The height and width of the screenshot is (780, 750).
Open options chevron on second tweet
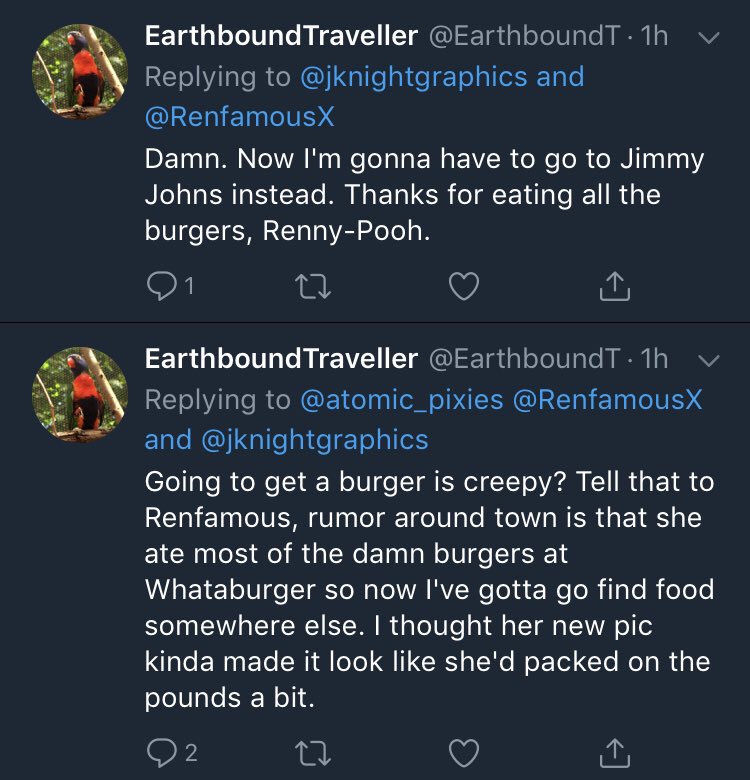pyautogui.click(x=709, y=360)
